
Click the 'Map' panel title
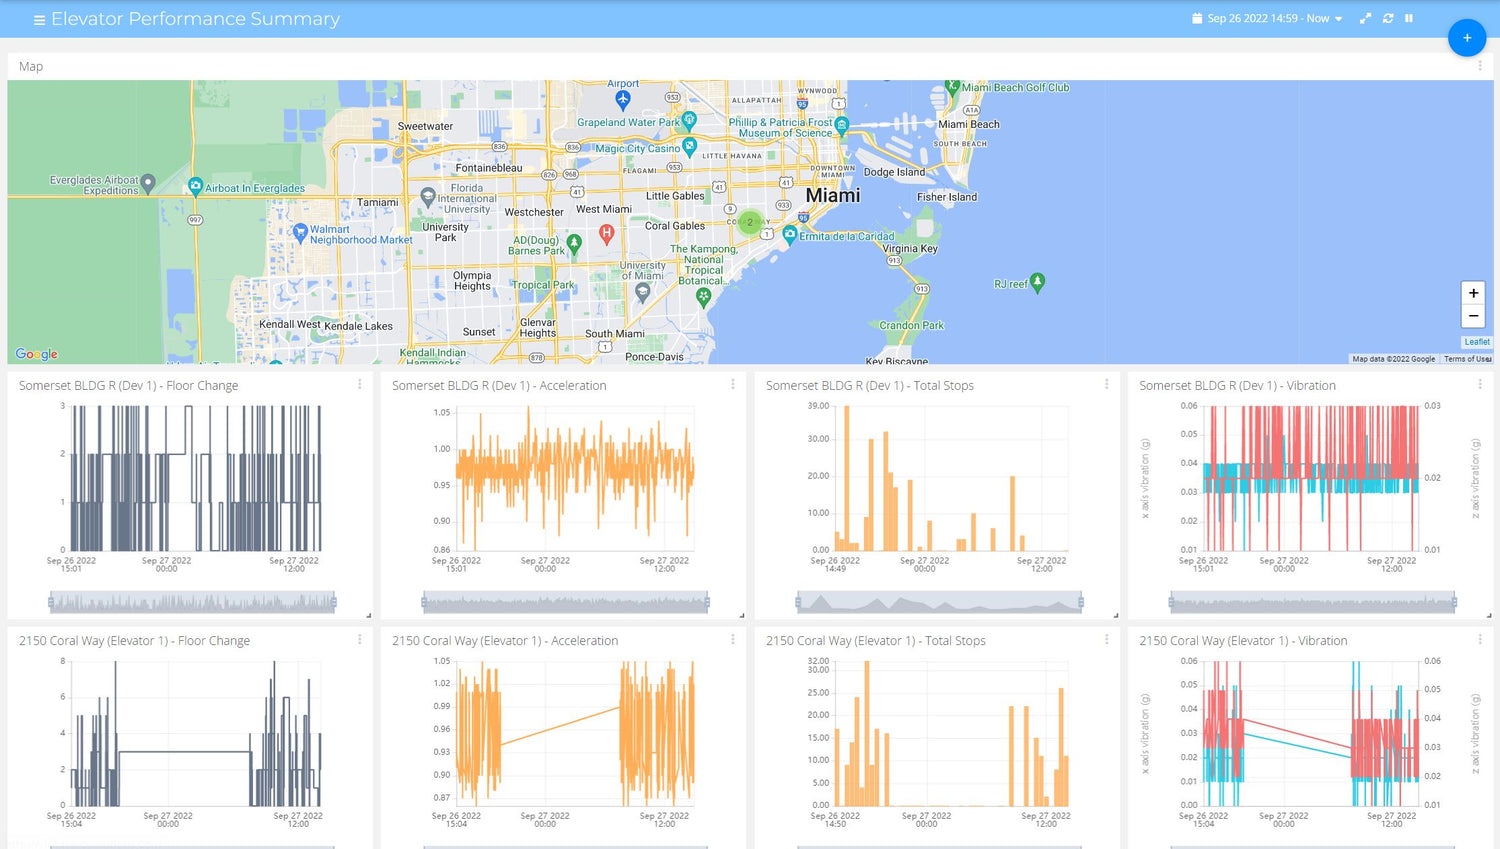point(31,66)
